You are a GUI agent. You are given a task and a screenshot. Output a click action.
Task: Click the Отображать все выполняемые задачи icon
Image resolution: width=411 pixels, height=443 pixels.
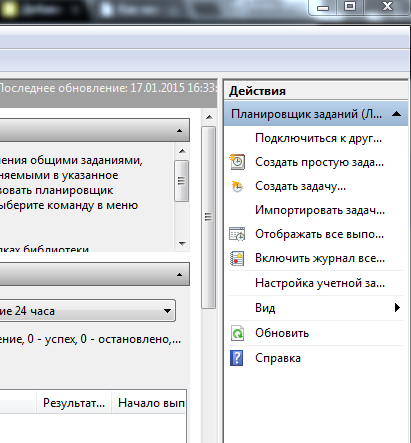pos(237,234)
